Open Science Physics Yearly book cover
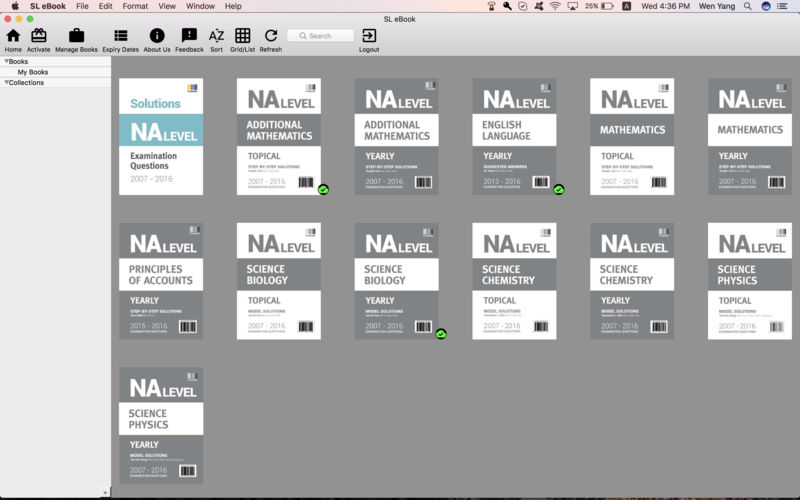 pos(161,425)
